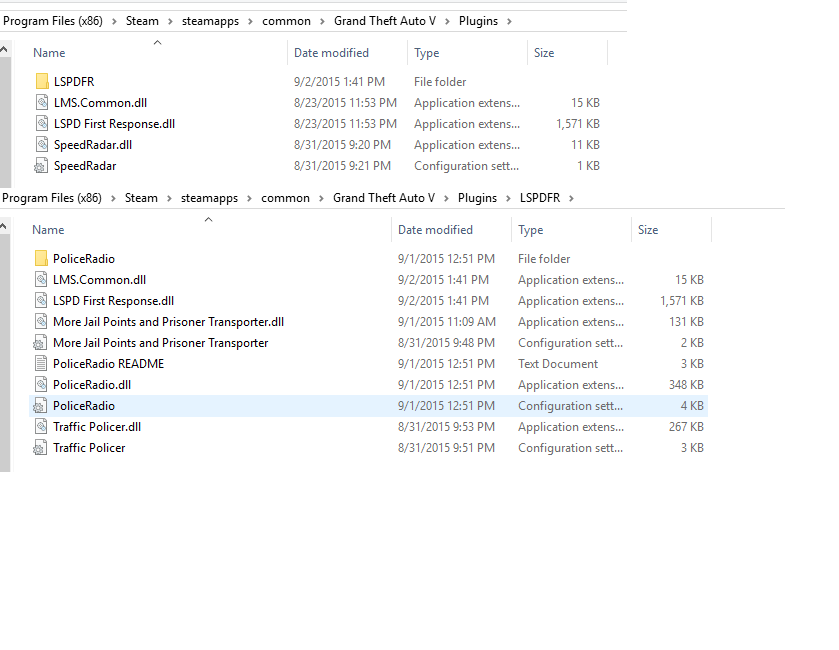Click 8/31/2015 9:48 PM date cell

click(446, 343)
